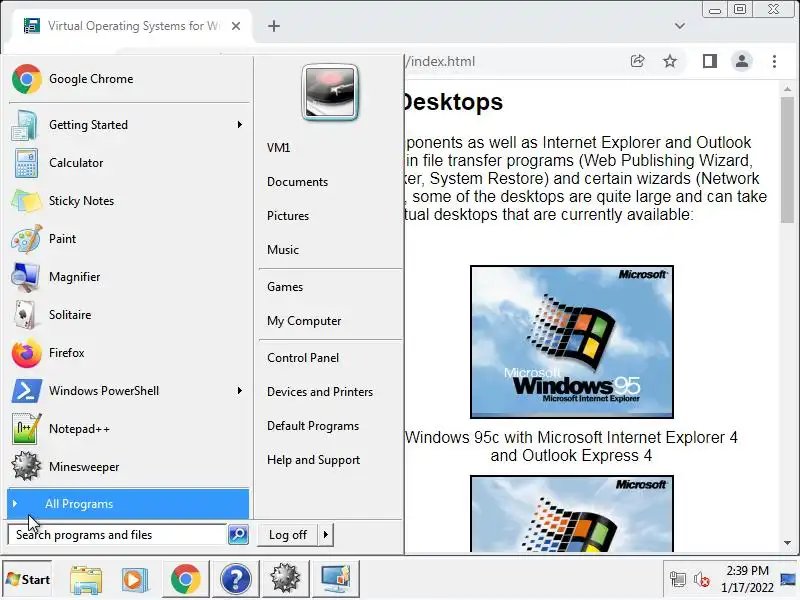Screen dimensions: 800x600
Task: Open the Magnifier tool
Action: click(x=128, y=277)
